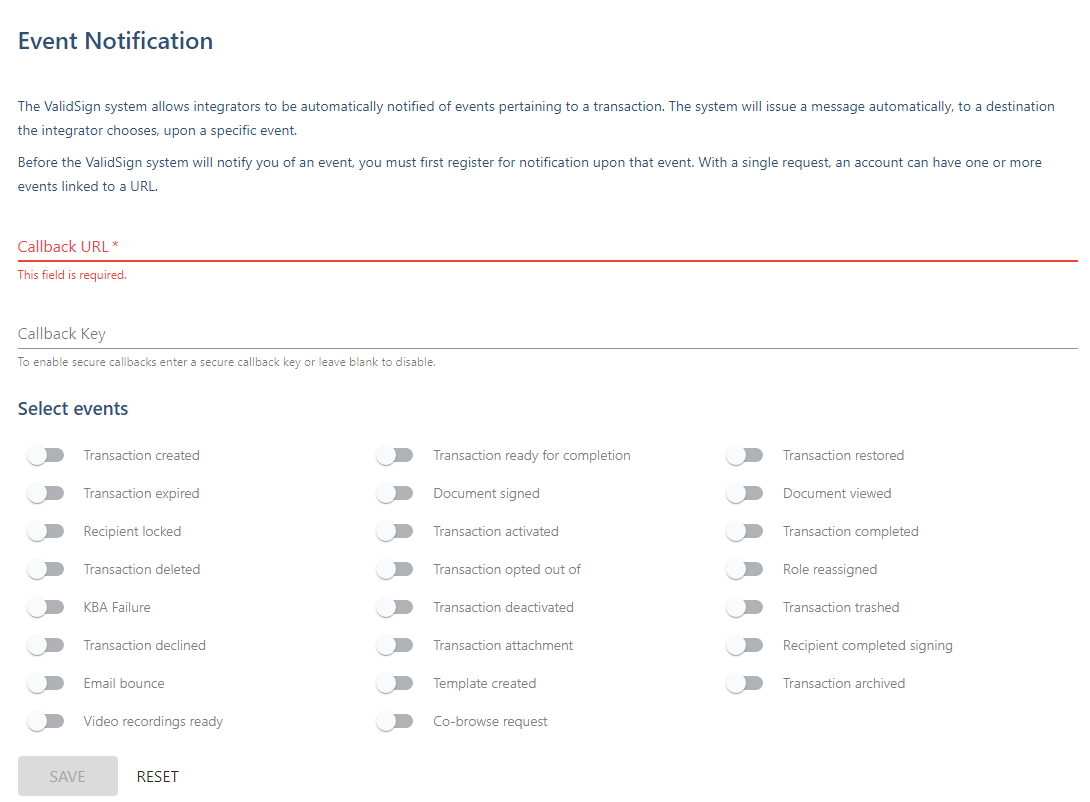The image size is (1090, 802).
Task: Enable Document viewed notifications
Action: (x=745, y=493)
